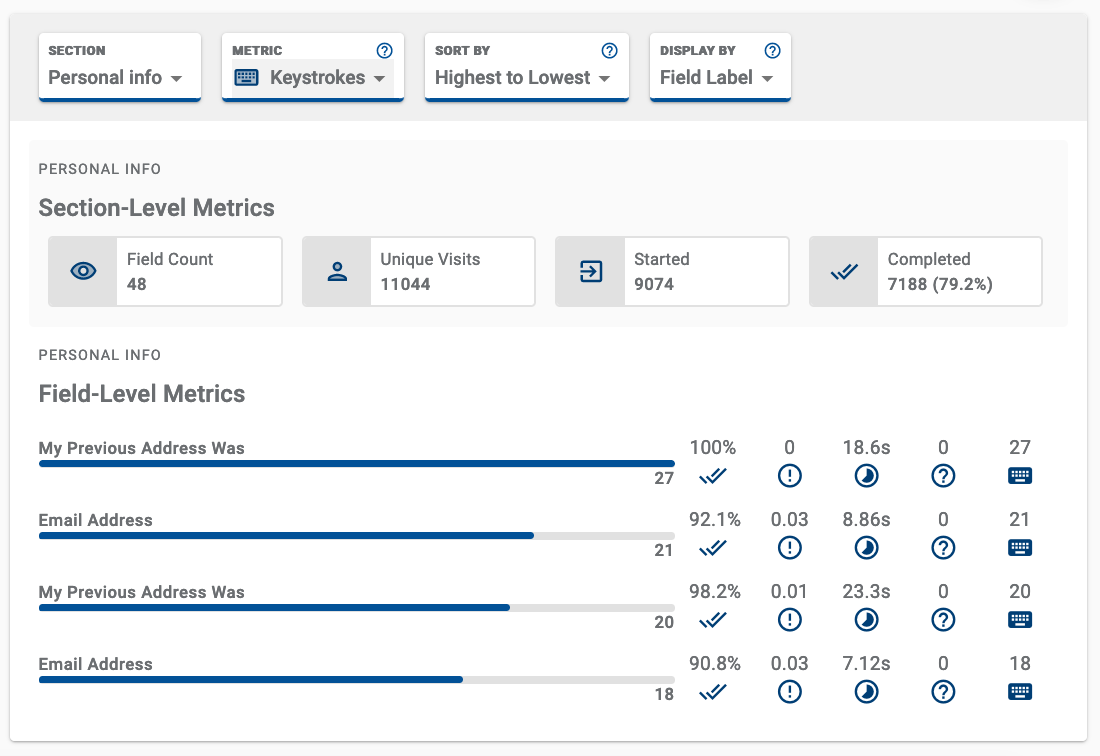Click the clock icon under 23.3s
Image resolution: width=1100 pixels, height=756 pixels.
click(866, 620)
